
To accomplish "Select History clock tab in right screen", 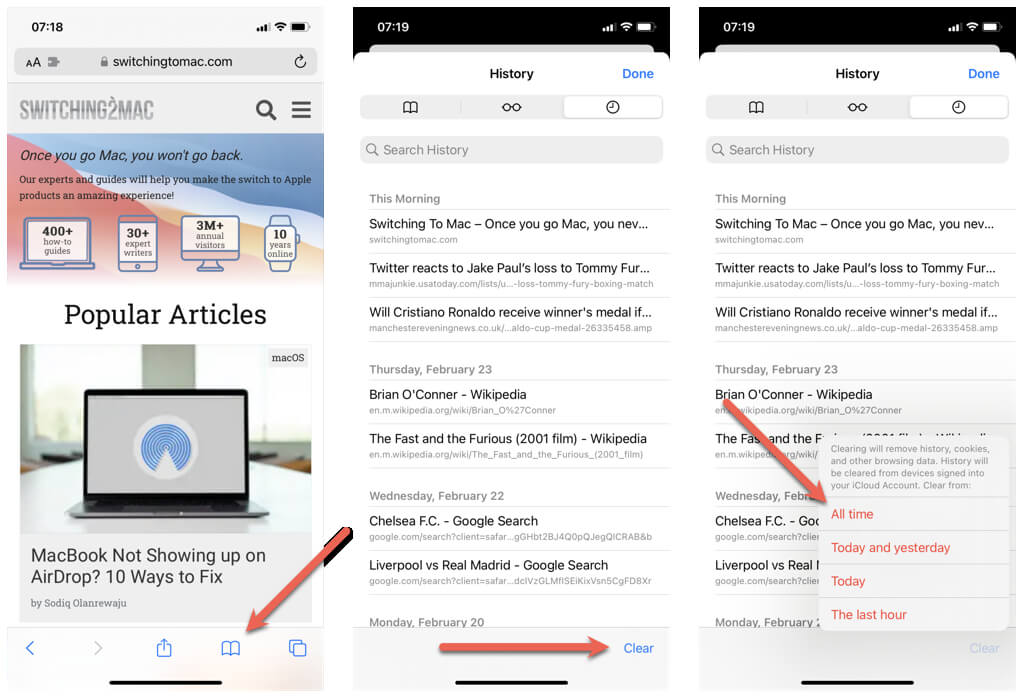I will (x=959, y=107).
